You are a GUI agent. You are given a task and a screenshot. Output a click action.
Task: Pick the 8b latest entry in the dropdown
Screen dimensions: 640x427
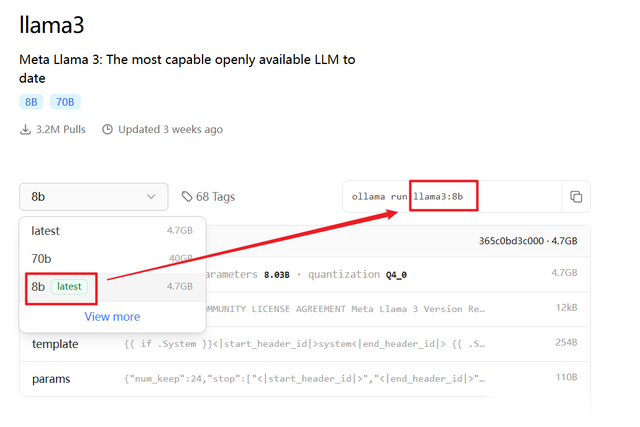pos(112,287)
